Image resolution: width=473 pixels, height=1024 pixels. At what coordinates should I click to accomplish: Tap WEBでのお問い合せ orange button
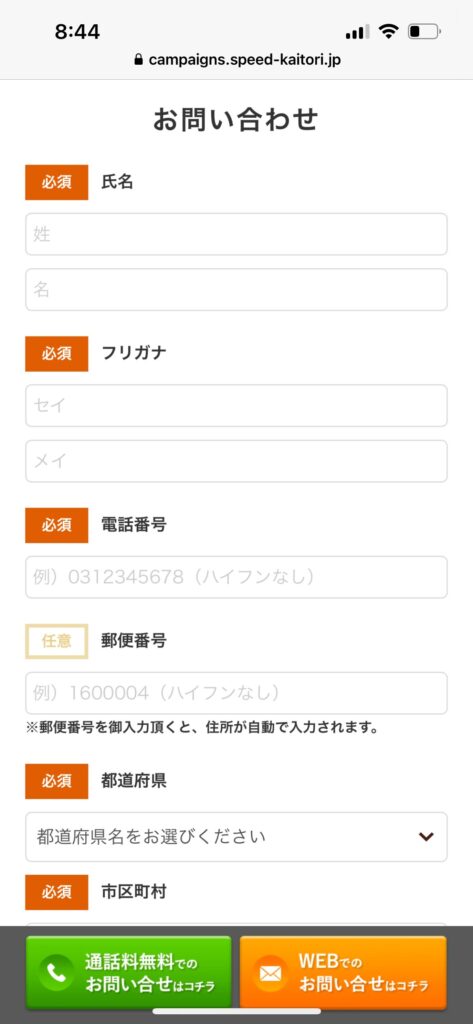(x=343, y=973)
